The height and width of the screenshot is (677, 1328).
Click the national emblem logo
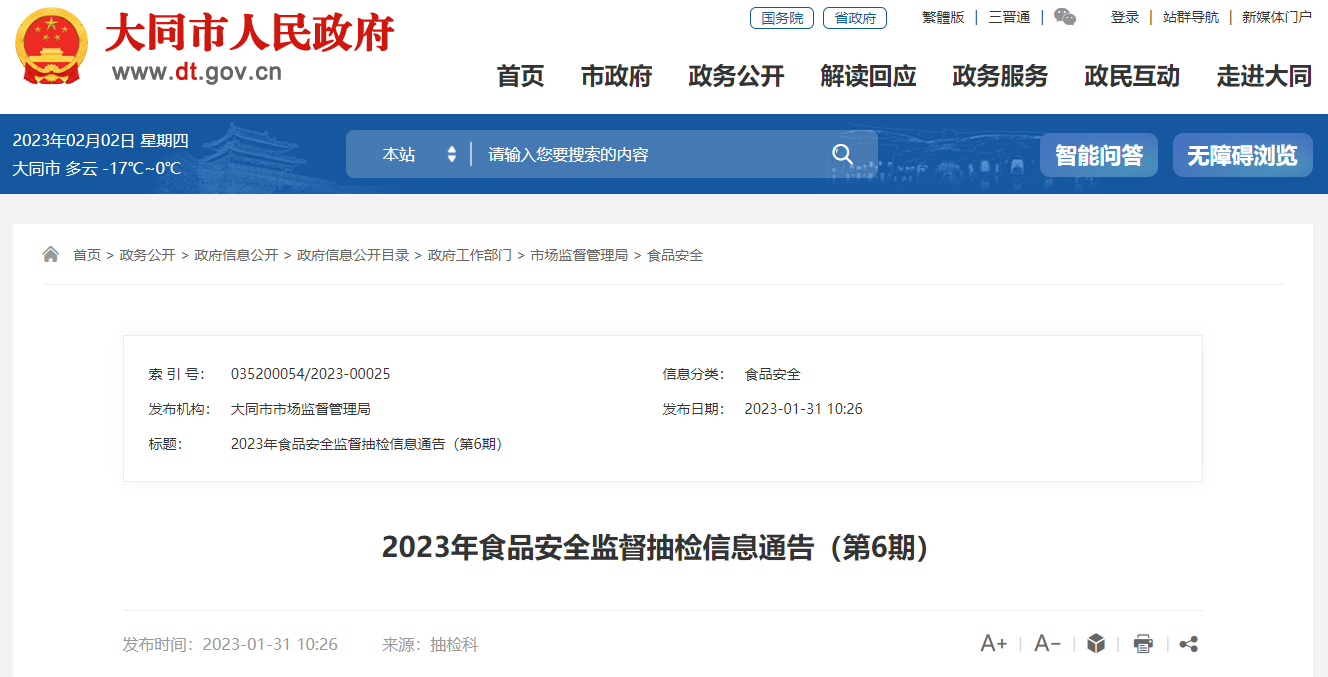pyautogui.click(x=52, y=46)
